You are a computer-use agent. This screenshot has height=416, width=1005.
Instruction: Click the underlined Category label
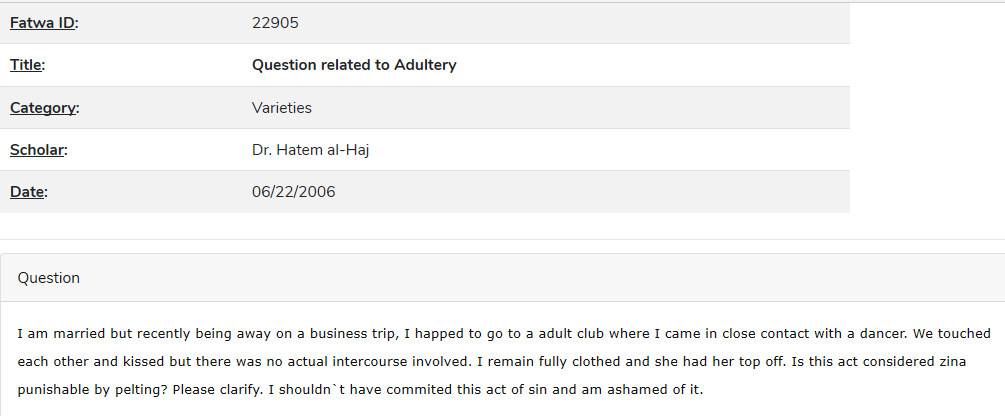point(42,108)
